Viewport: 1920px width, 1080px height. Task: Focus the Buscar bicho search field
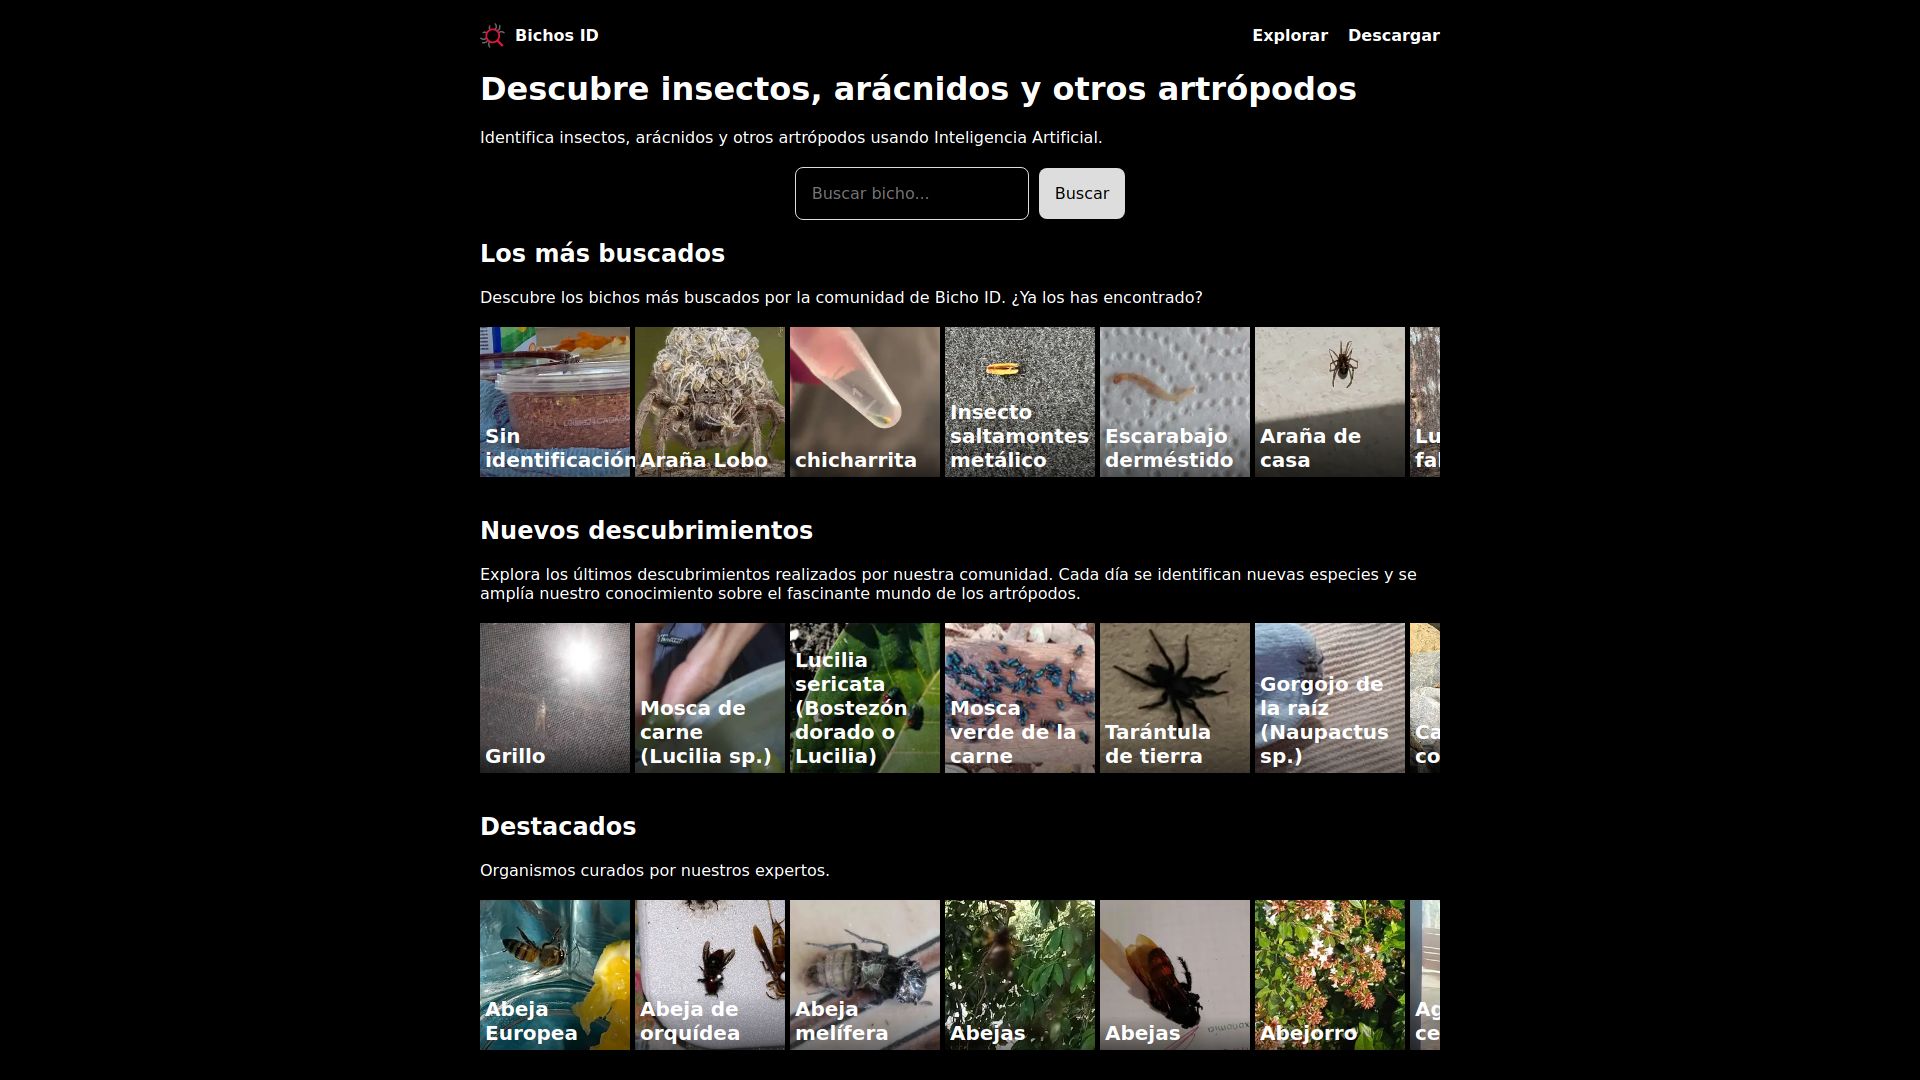(x=911, y=194)
